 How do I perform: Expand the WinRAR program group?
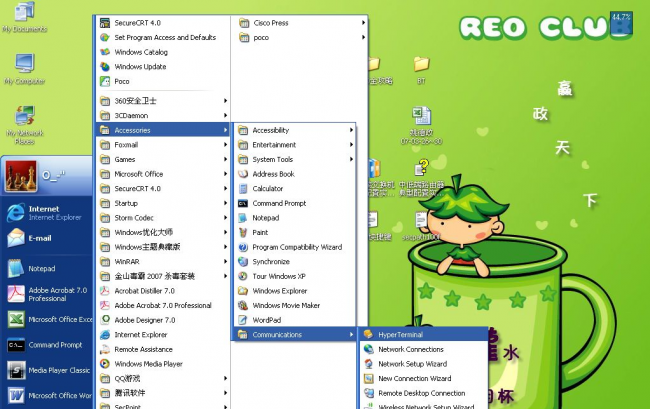click(x=162, y=261)
